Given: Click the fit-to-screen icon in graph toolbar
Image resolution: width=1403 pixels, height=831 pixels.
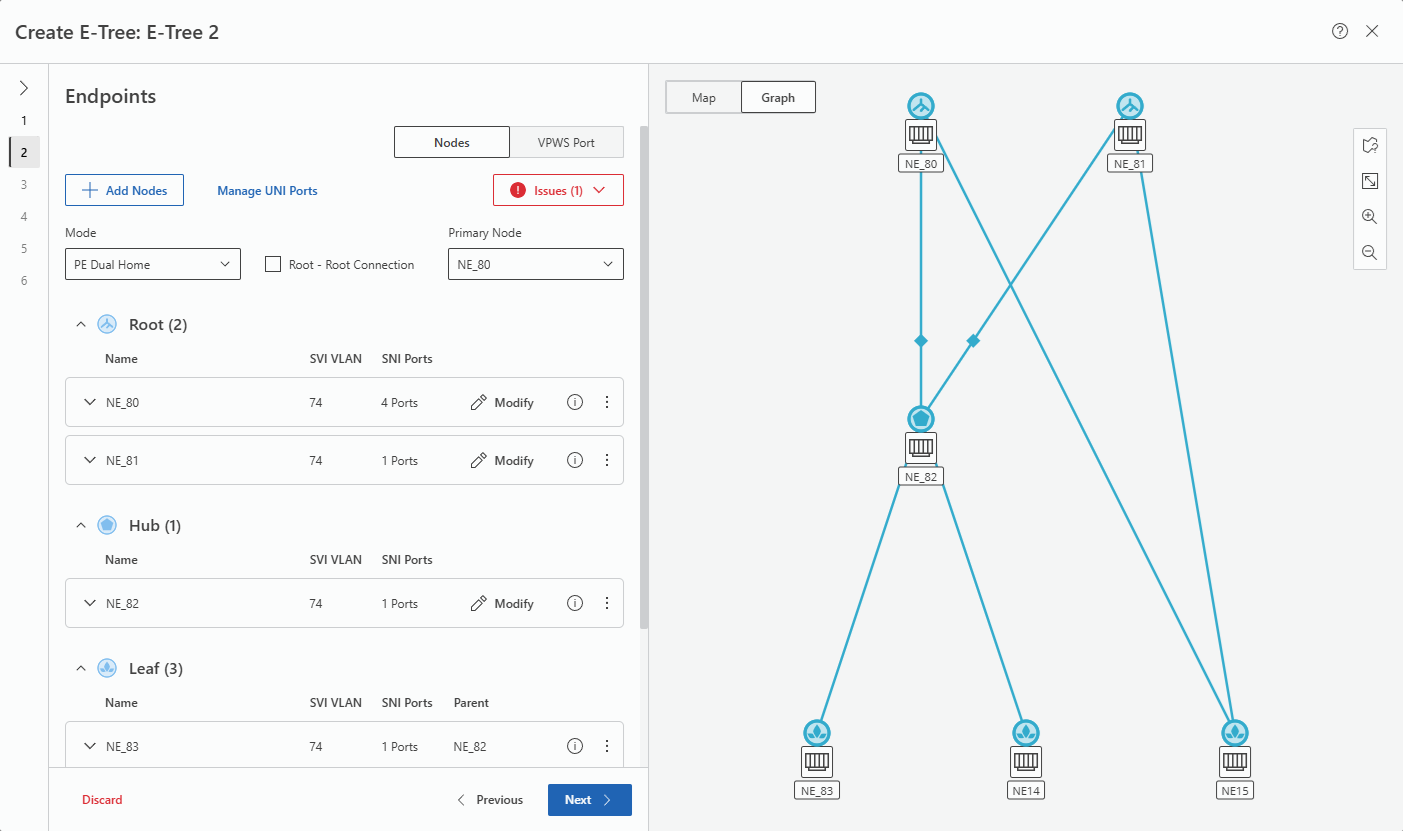Looking at the screenshot, I should [1369, 181].
